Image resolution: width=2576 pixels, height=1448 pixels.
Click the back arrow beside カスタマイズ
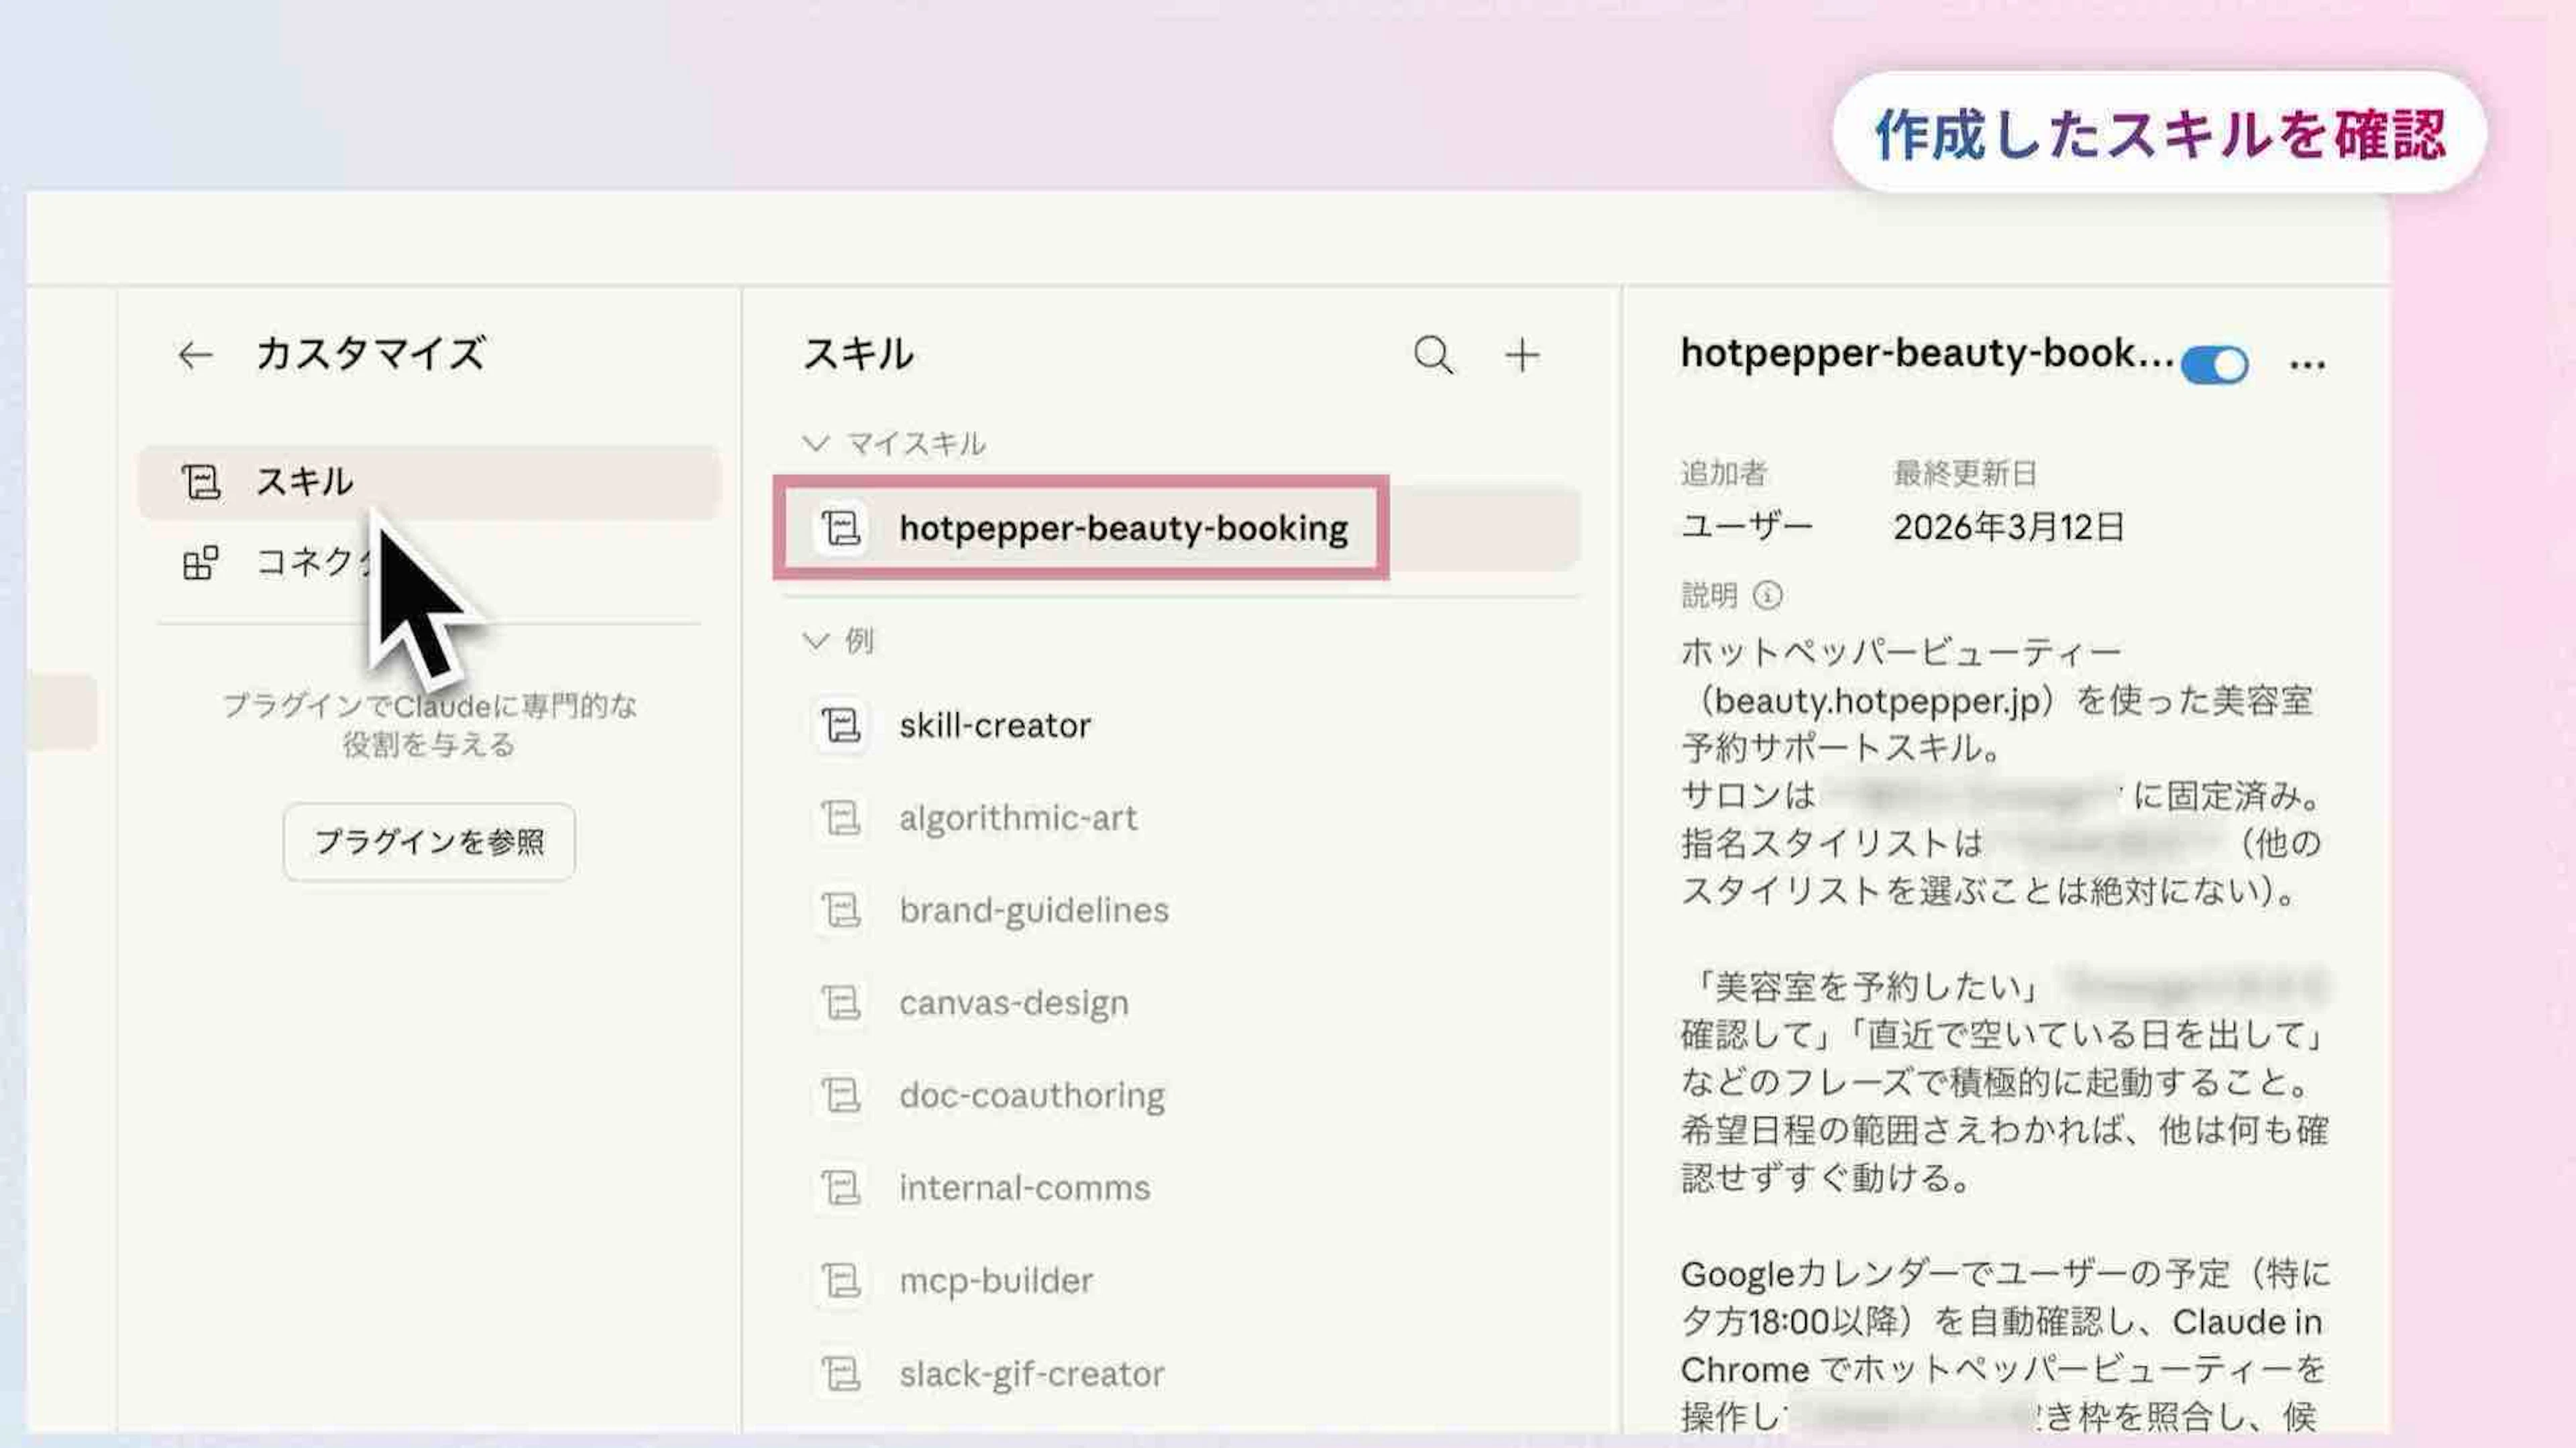(195, 355)
